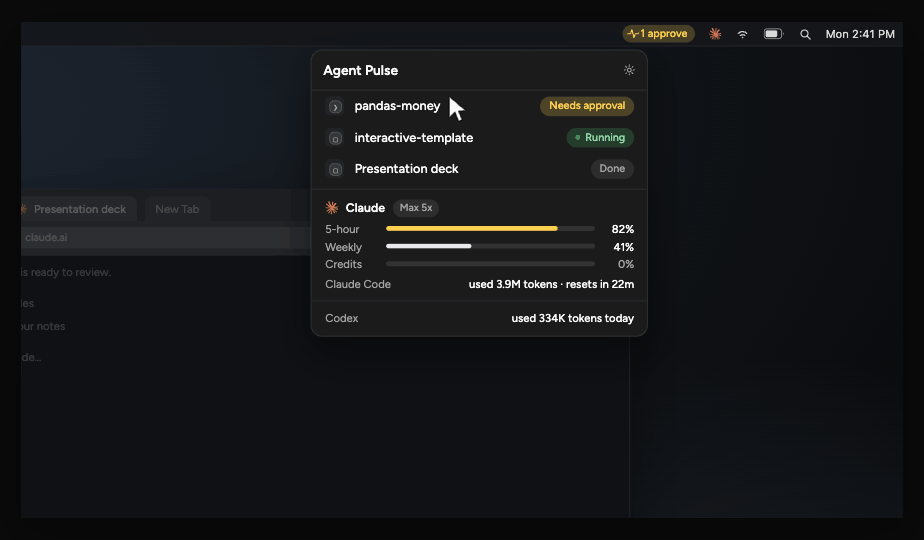Click the 5-hour usage progress bar

pos(490,229)
